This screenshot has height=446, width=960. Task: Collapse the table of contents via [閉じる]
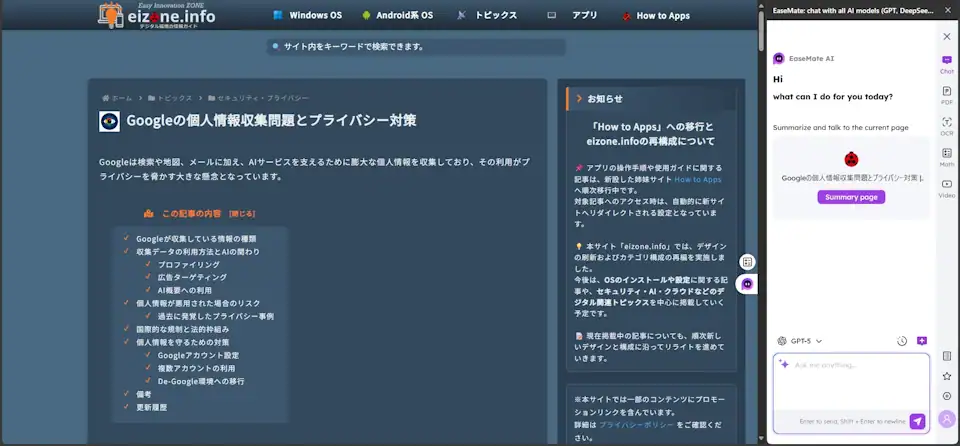[242, 214]
